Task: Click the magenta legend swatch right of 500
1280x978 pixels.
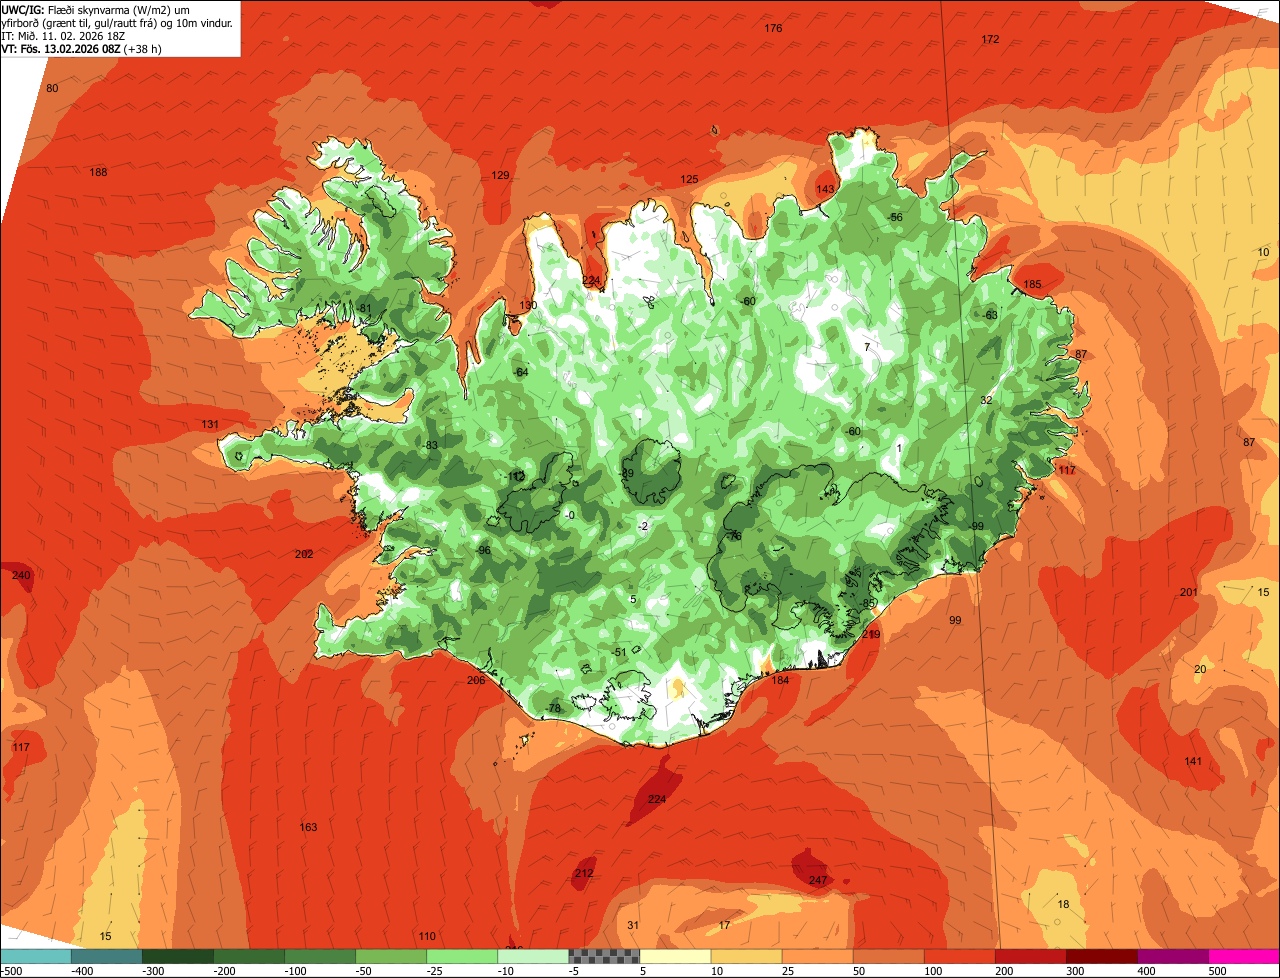Action: tap(1244, 956)
